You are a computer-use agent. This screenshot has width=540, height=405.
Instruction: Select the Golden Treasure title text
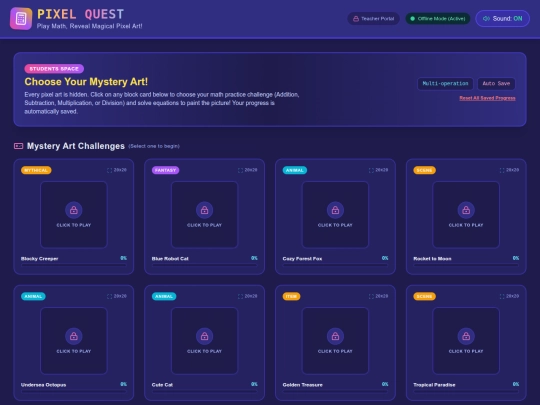[x=303, y=385]
